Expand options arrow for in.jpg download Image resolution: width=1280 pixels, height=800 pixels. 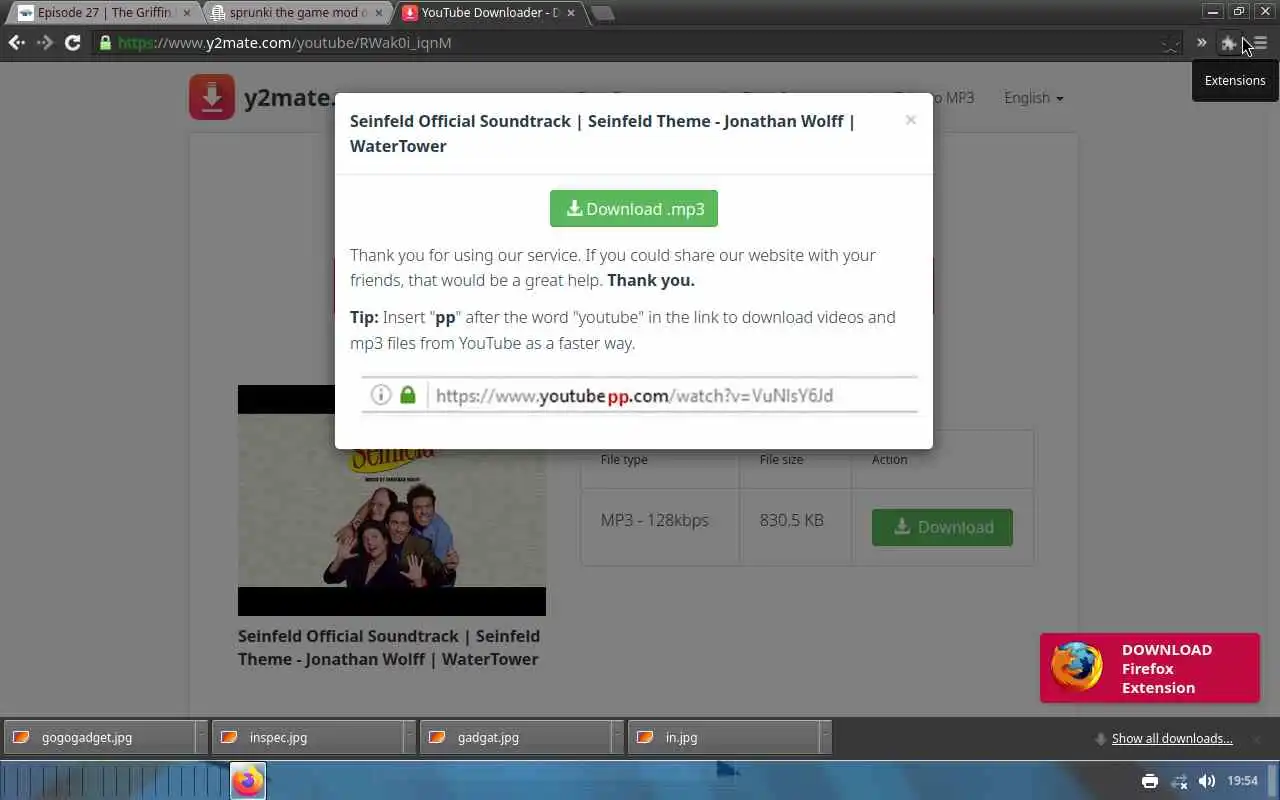(x=825, y=737)
